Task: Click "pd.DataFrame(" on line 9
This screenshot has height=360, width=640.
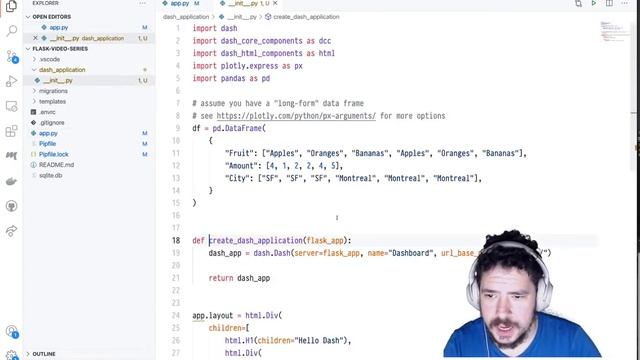Action: pyautogui.click(x=239, y=129)
